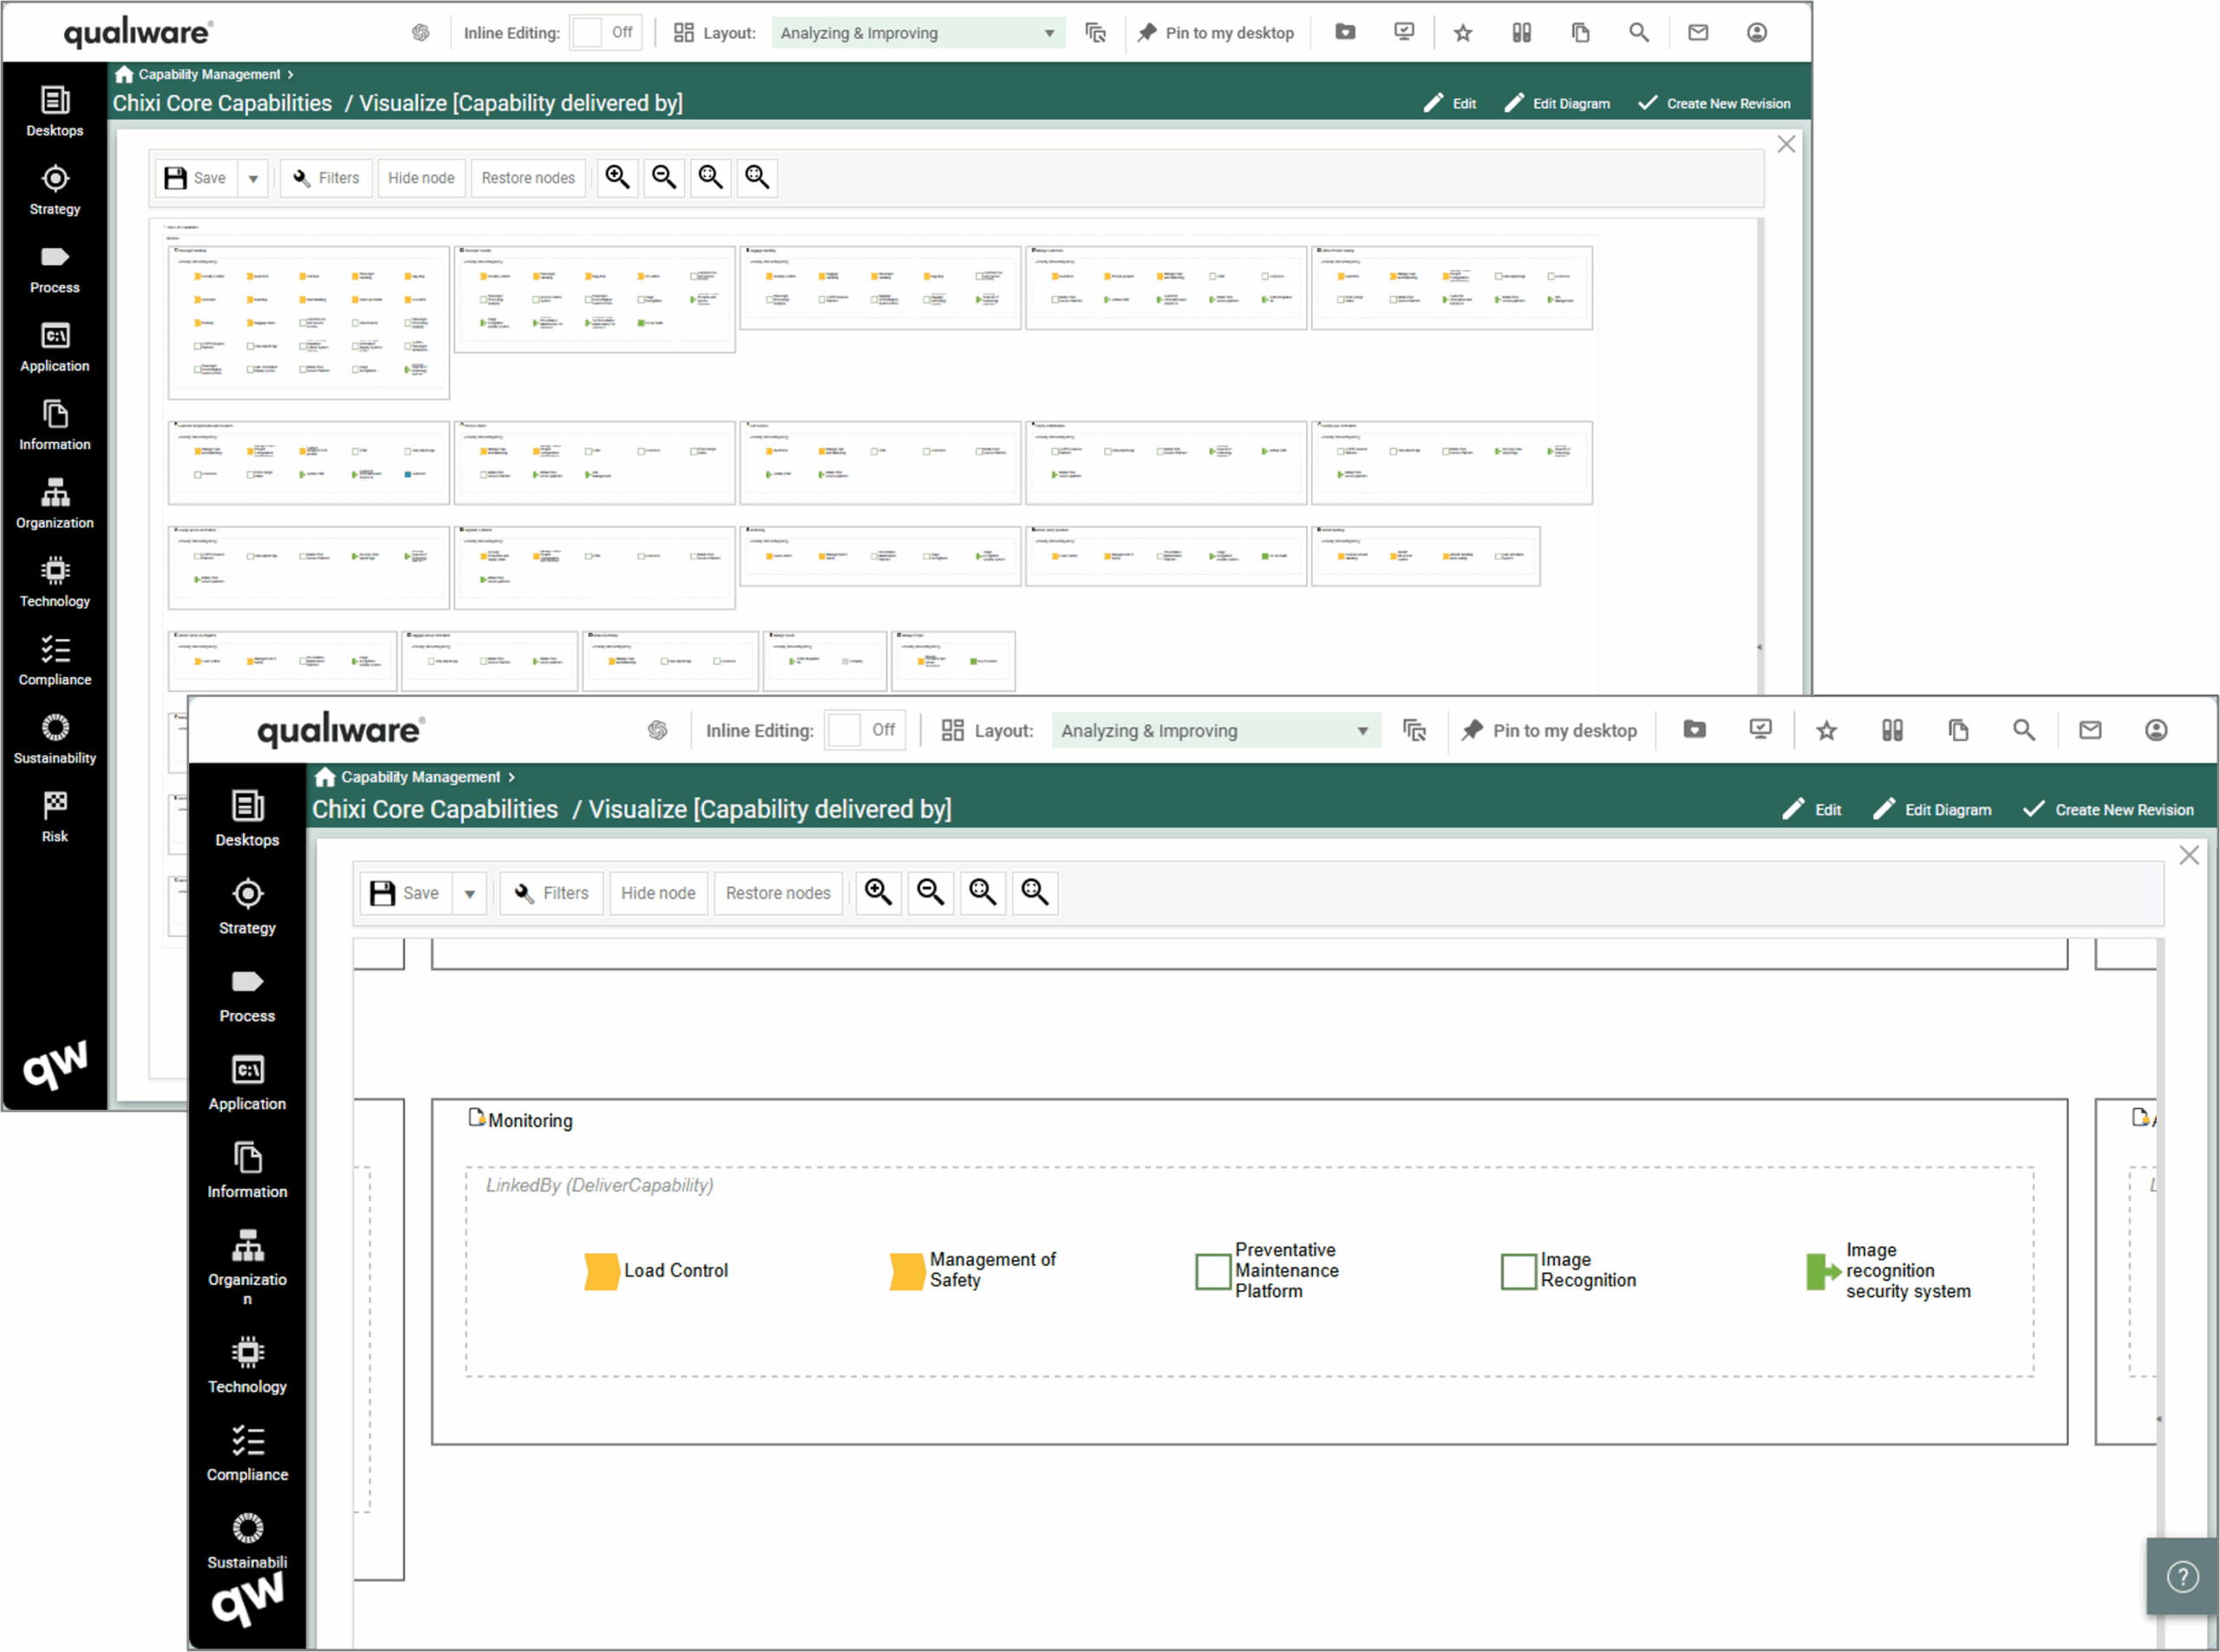Click Edit in back window title bar
This screenshot has height=1652, width=2220.
click(x=1450, y=103)
